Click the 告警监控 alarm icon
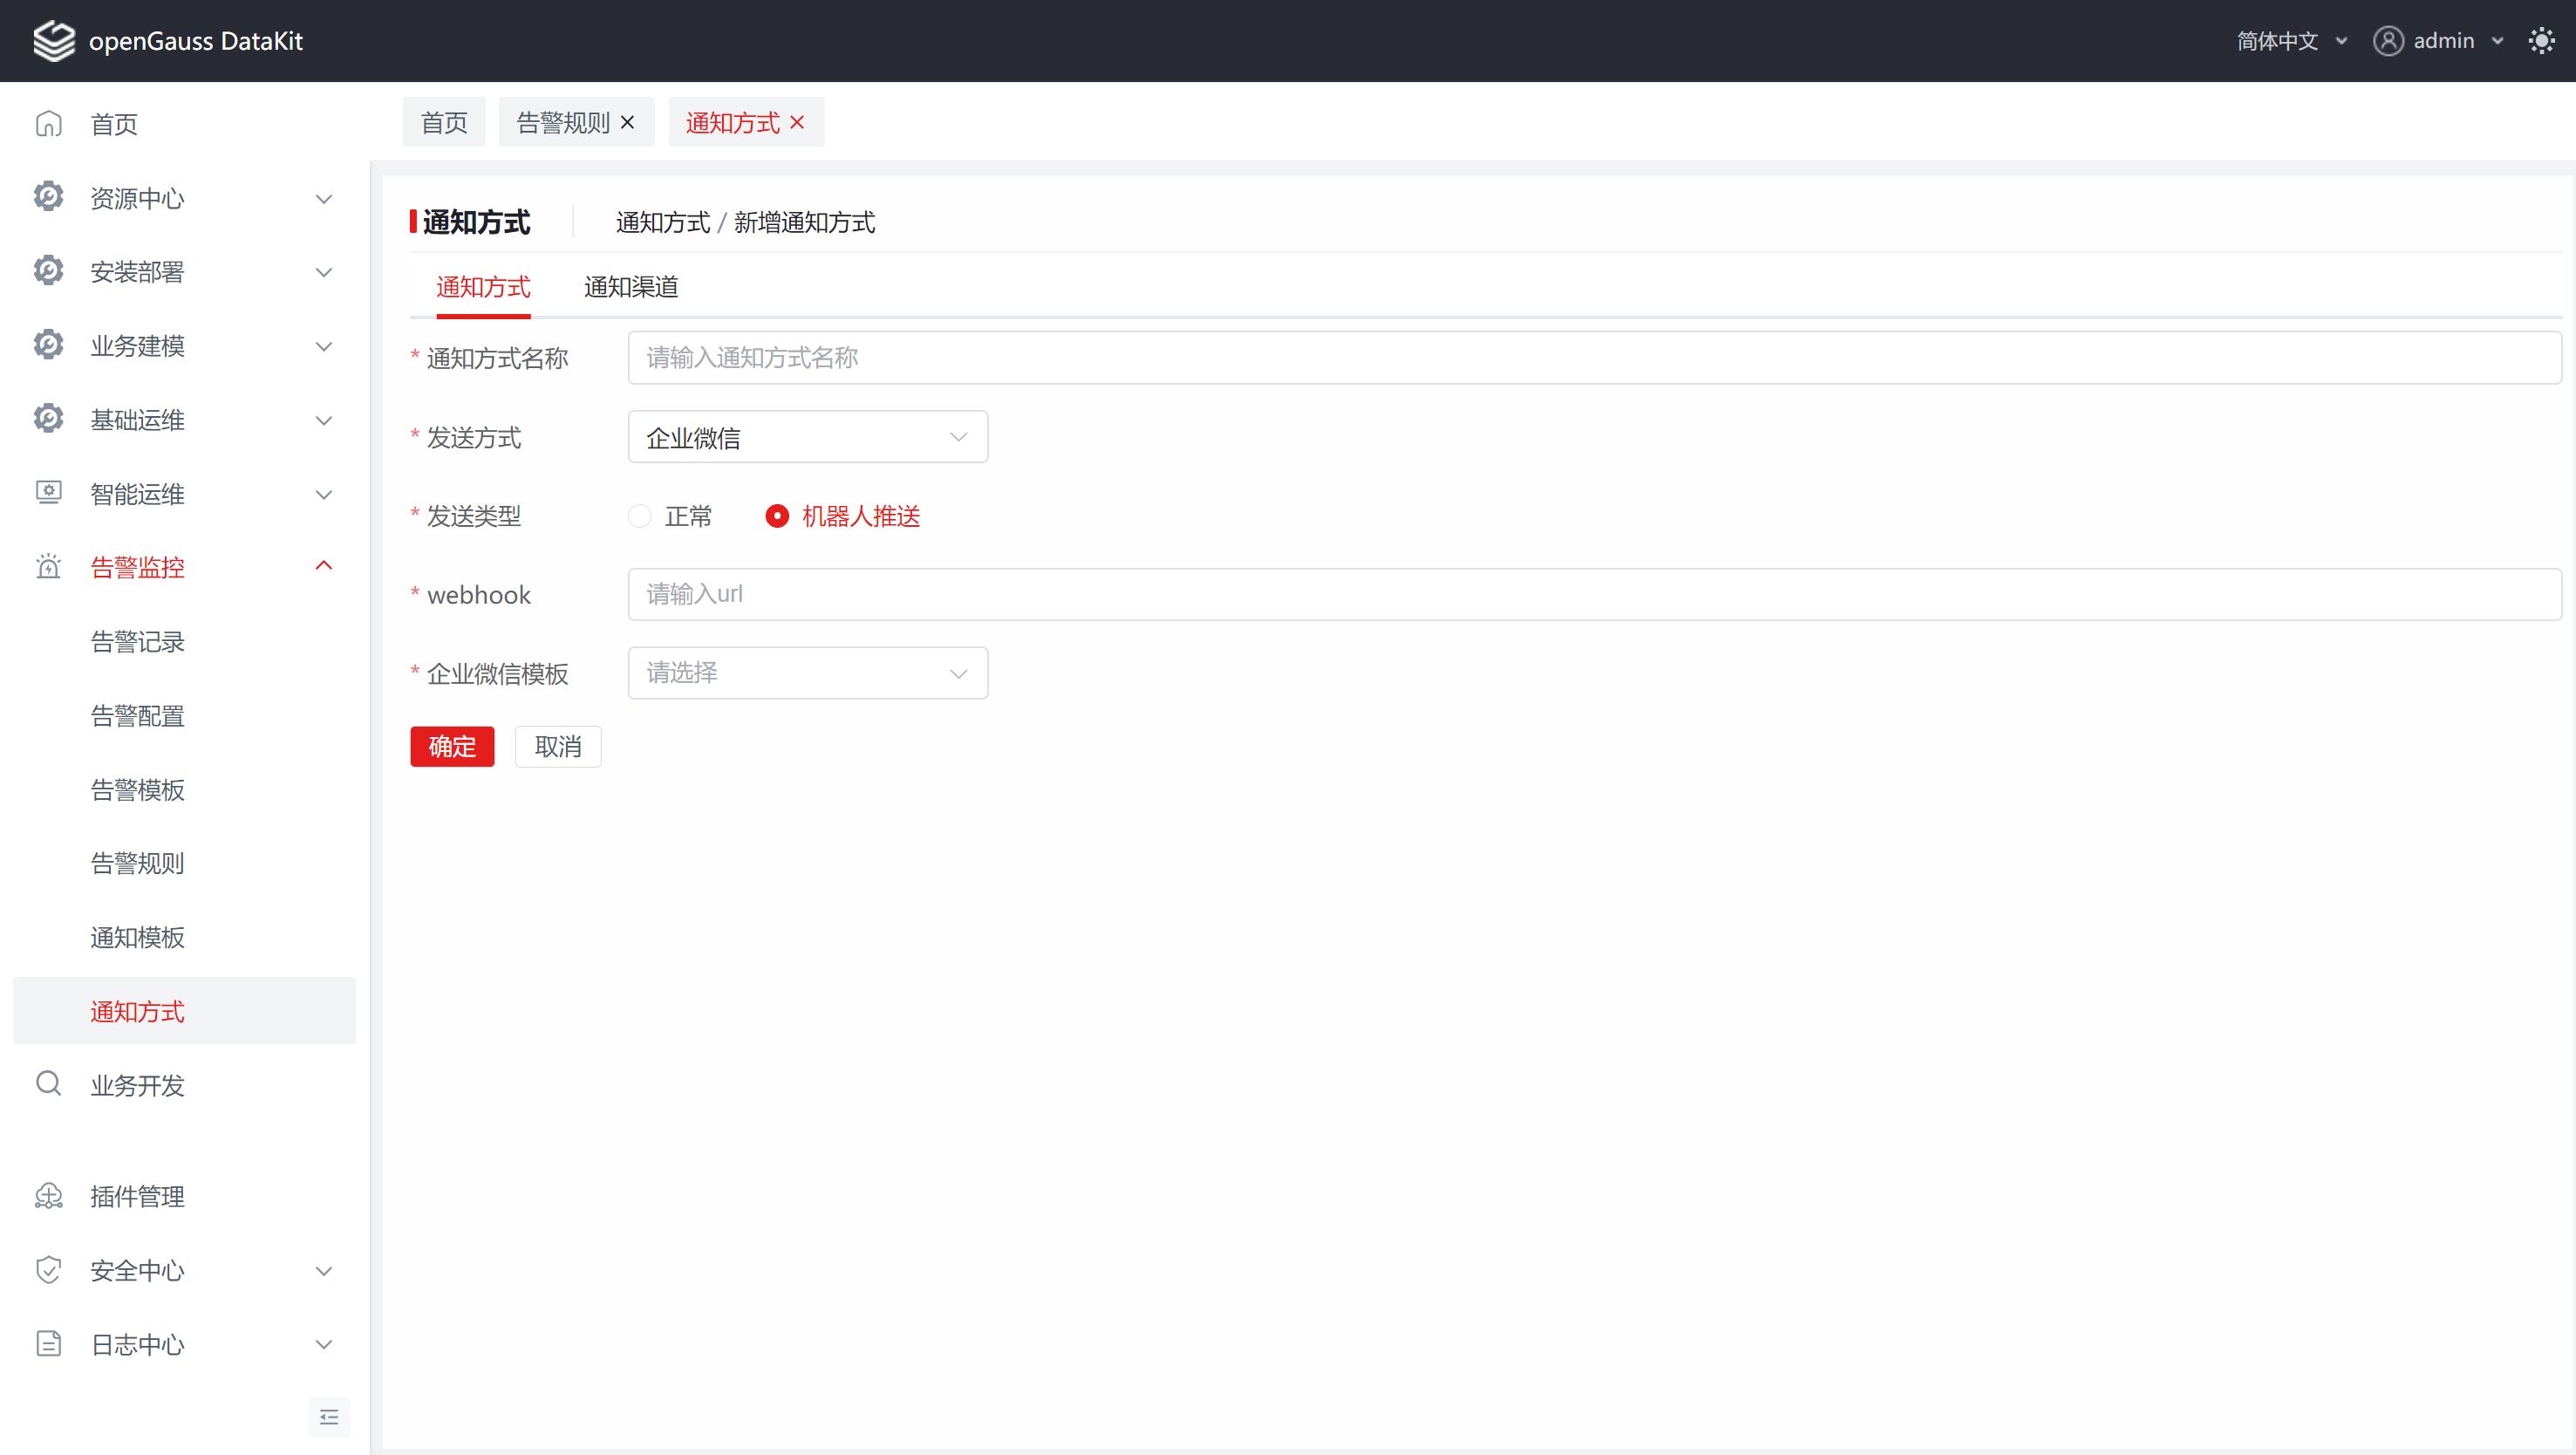 tap(48, 567)
